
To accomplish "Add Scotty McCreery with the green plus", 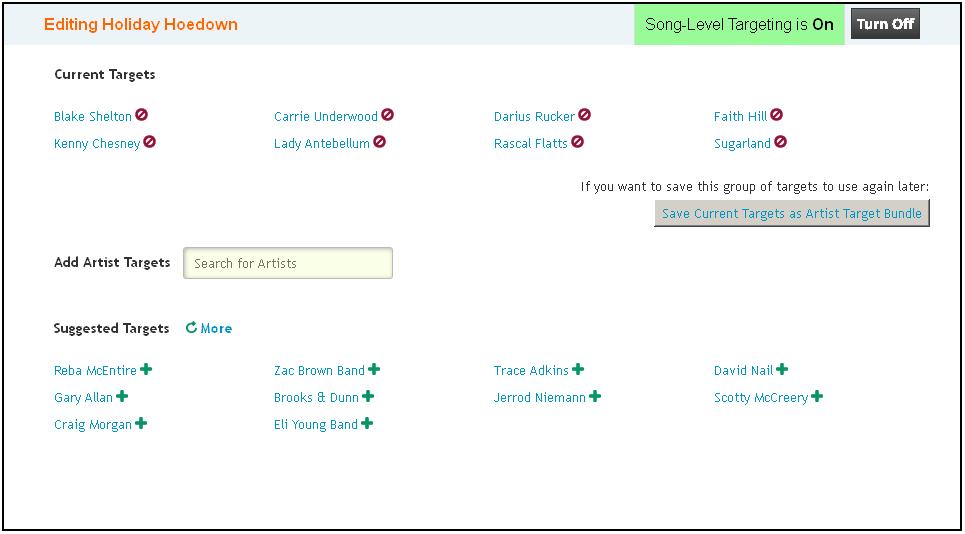I will point(817,396).
